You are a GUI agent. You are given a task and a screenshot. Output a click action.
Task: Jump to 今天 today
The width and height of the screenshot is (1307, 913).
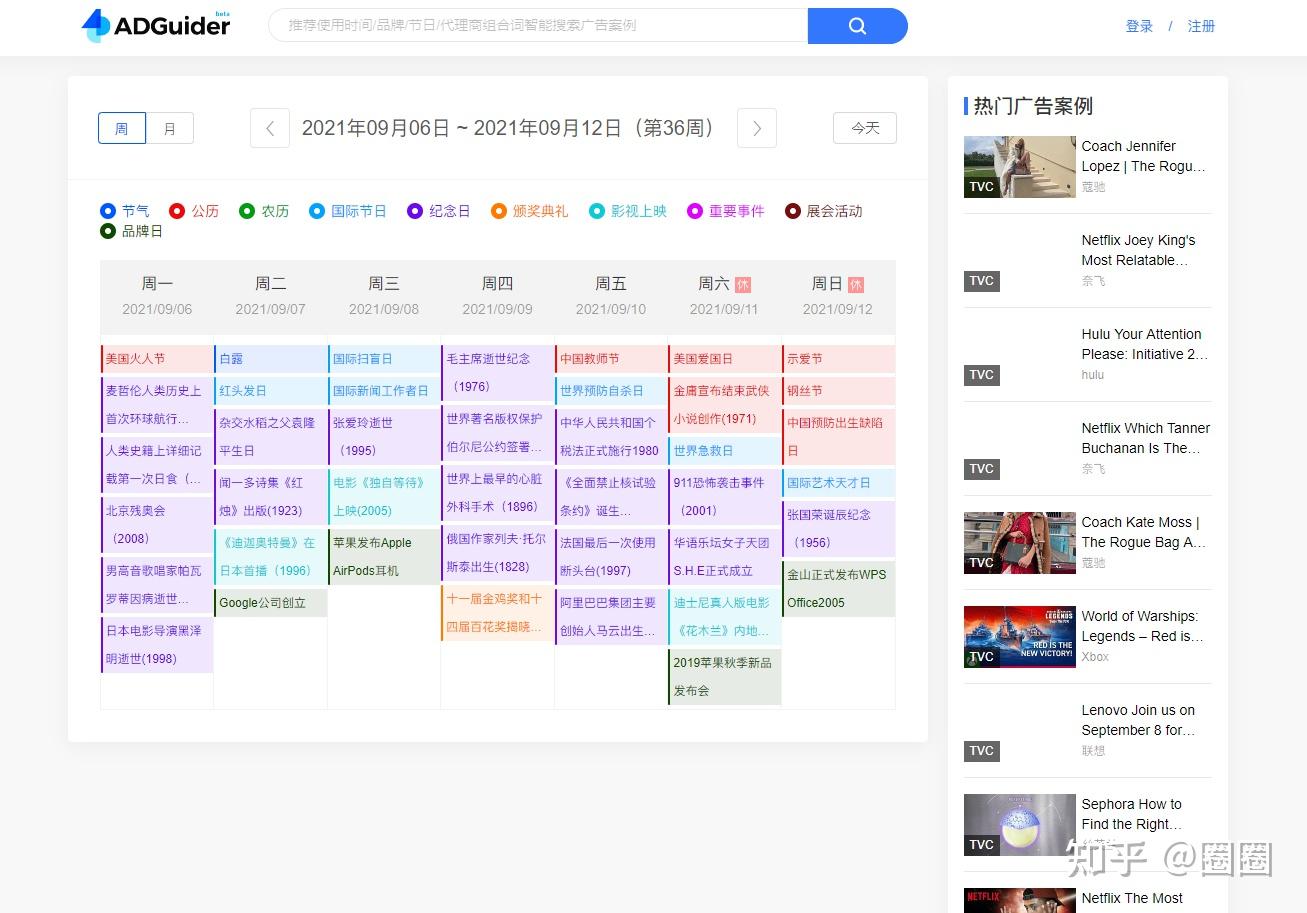click(865, 128)
